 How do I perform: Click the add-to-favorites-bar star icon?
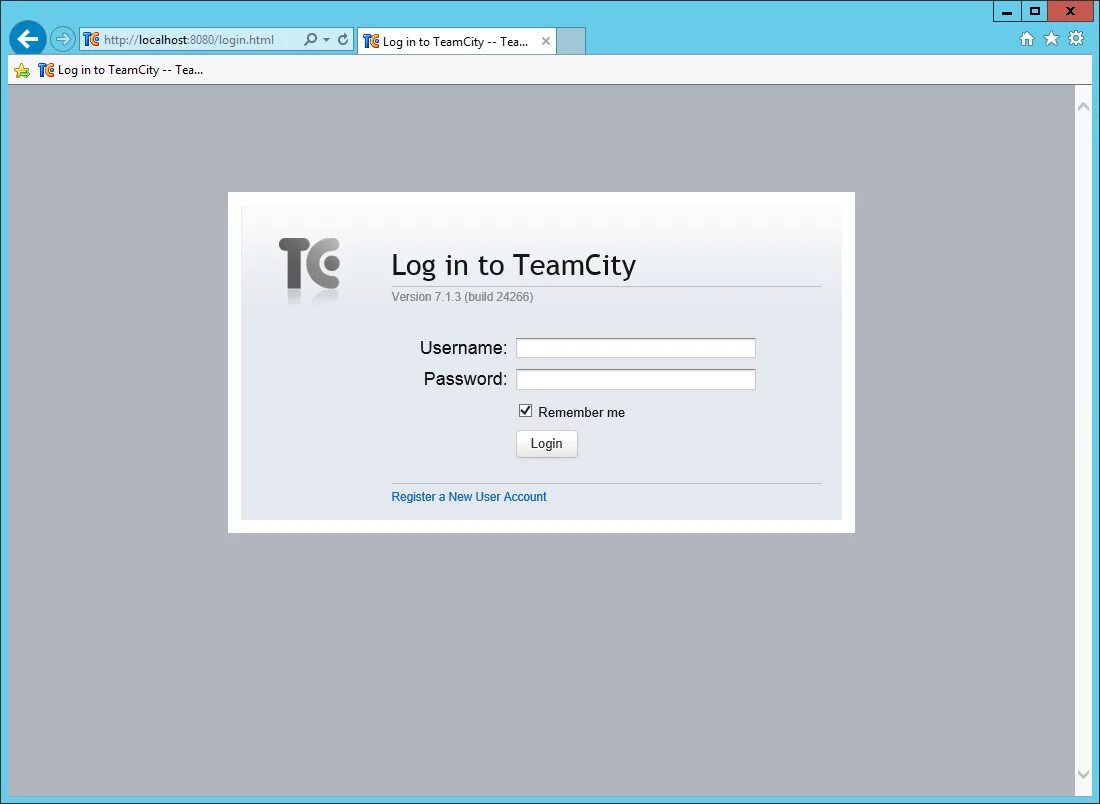(22, 70)
